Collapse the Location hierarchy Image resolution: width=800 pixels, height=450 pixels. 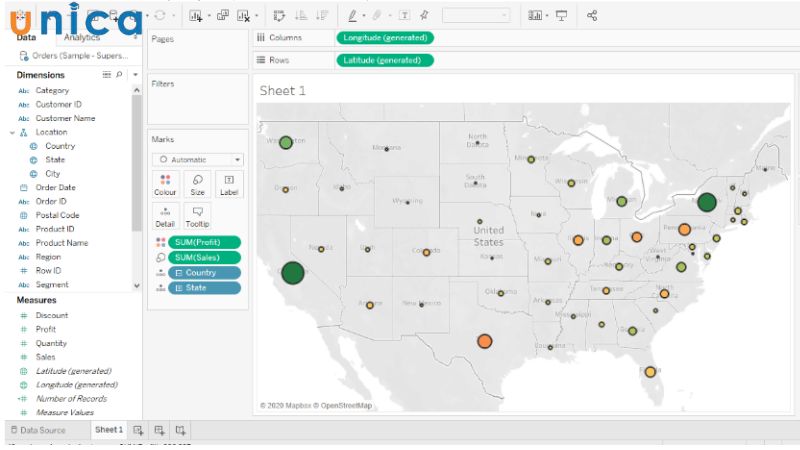tap(12, 132)
